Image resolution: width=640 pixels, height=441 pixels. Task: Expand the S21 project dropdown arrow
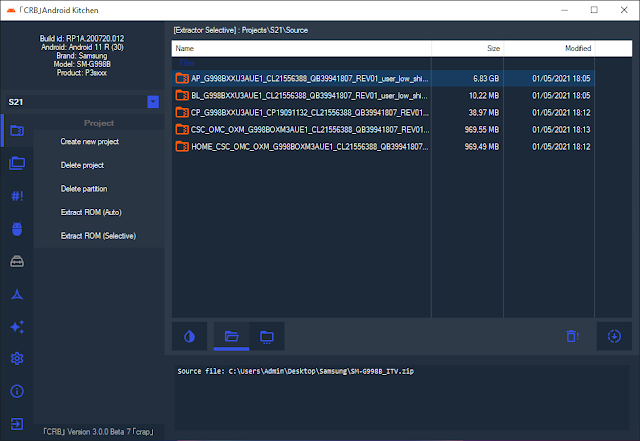153,102
